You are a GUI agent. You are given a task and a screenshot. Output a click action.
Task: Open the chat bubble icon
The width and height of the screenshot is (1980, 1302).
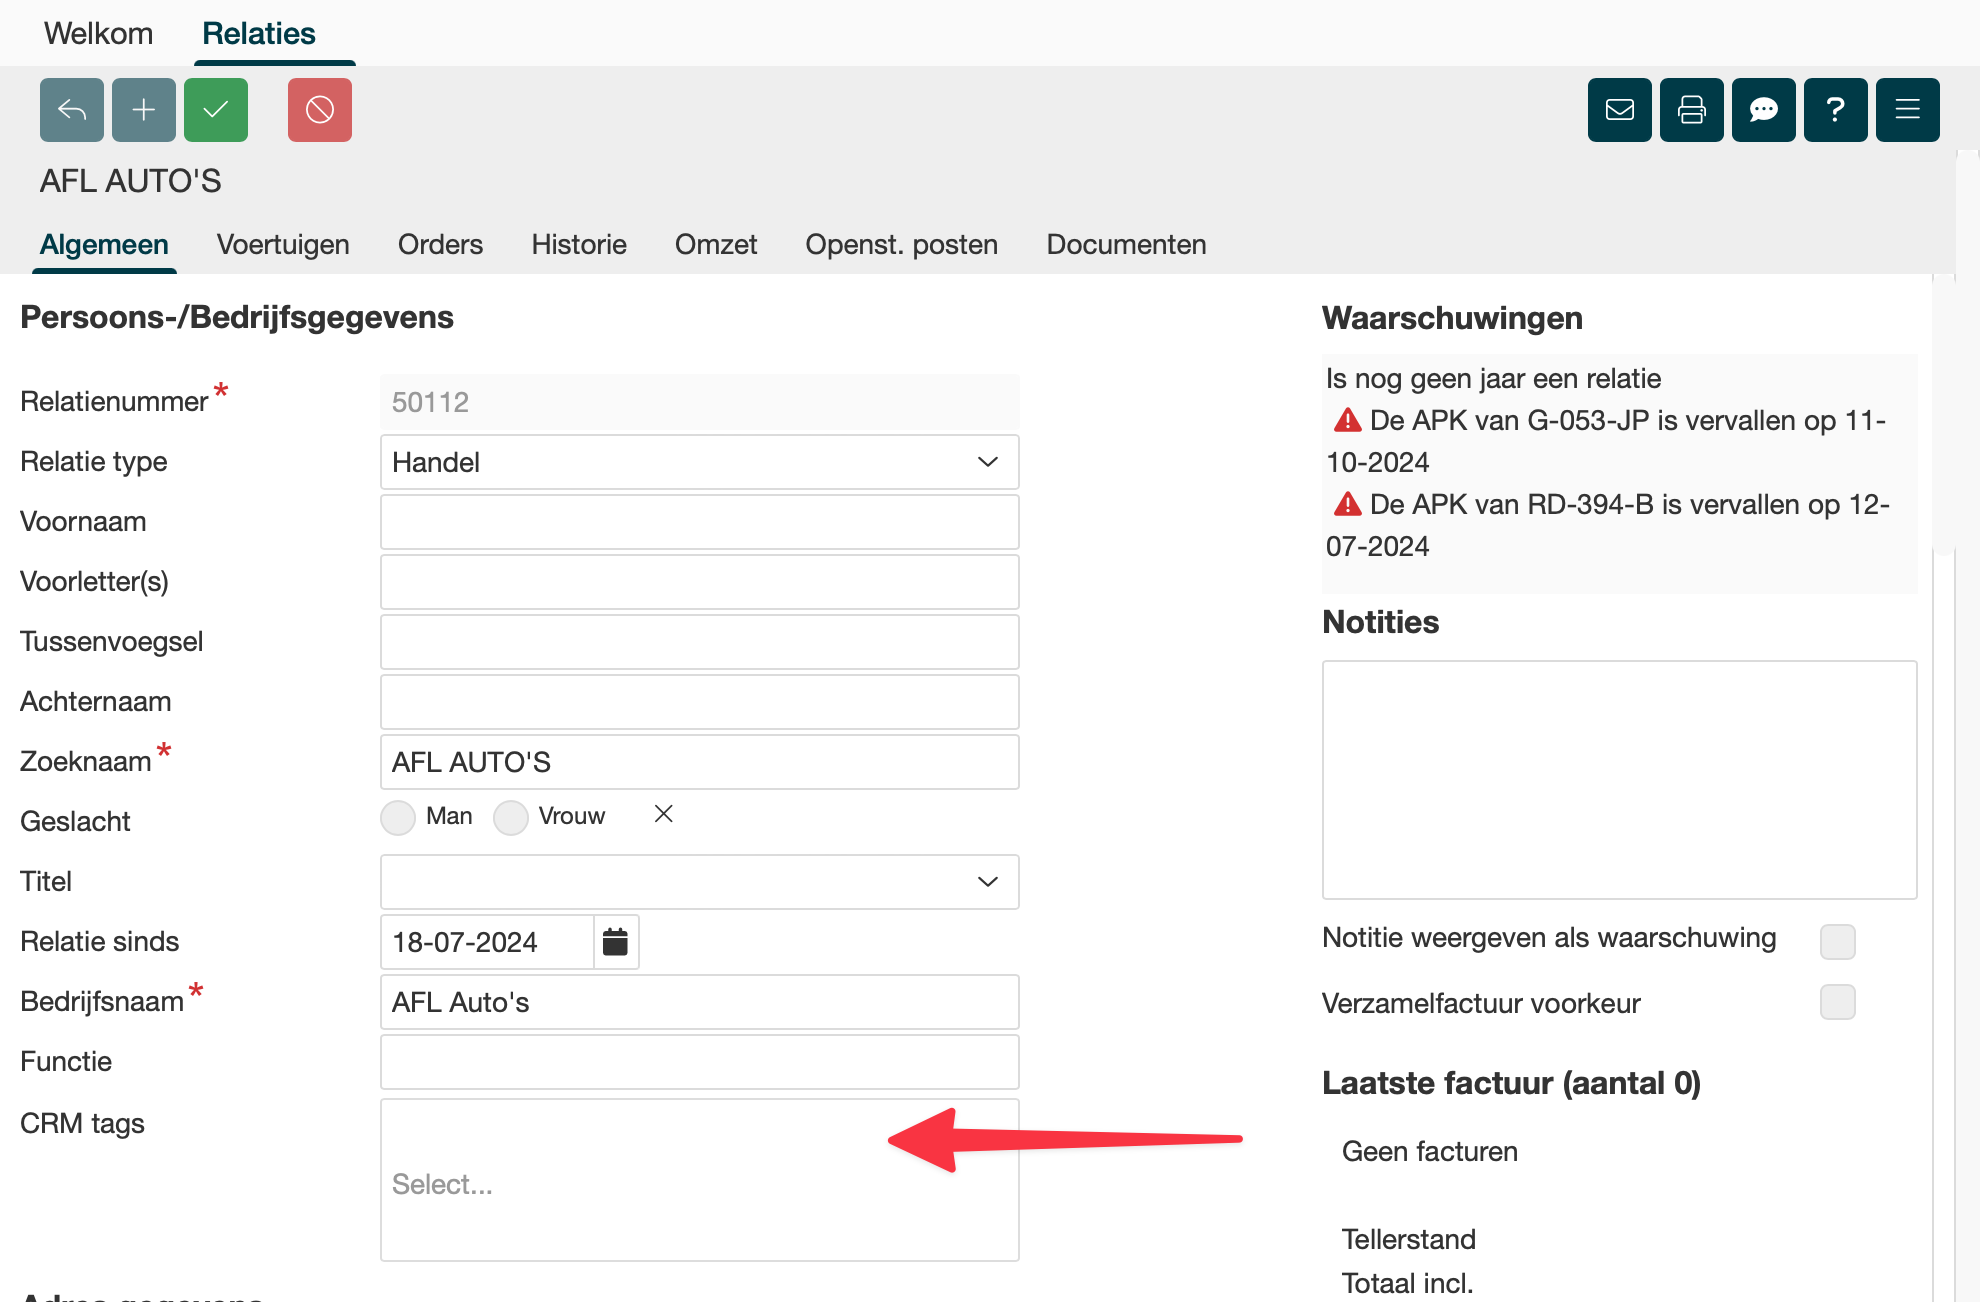point(1764,110)
